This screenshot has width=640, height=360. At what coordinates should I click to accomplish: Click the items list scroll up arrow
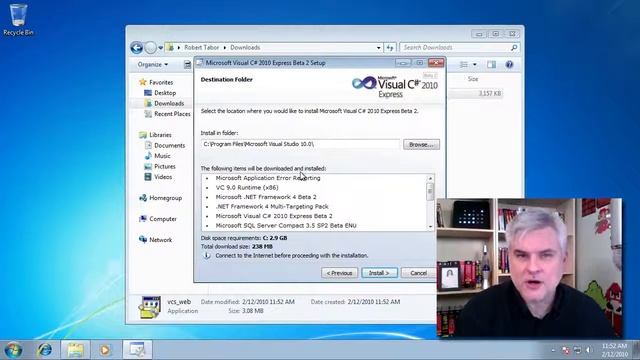[430, 178]
